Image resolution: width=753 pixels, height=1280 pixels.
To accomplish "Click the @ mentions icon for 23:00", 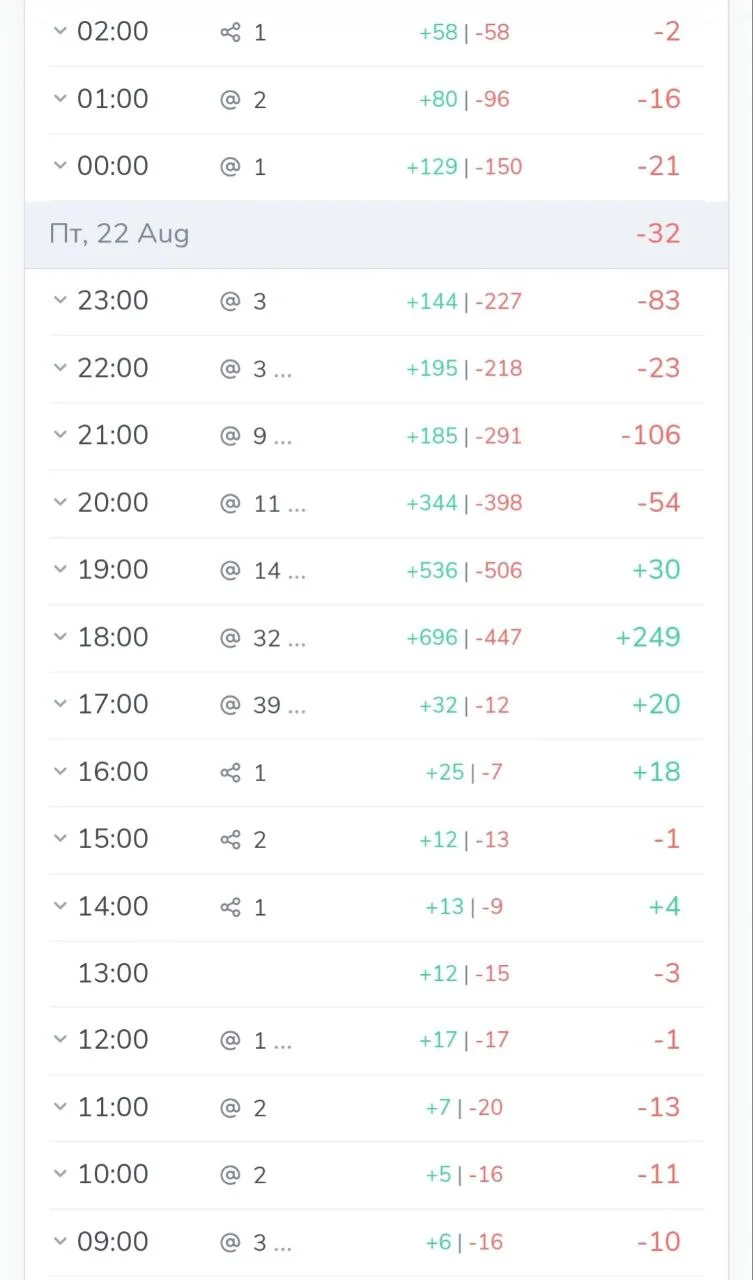I will point(230,301).
